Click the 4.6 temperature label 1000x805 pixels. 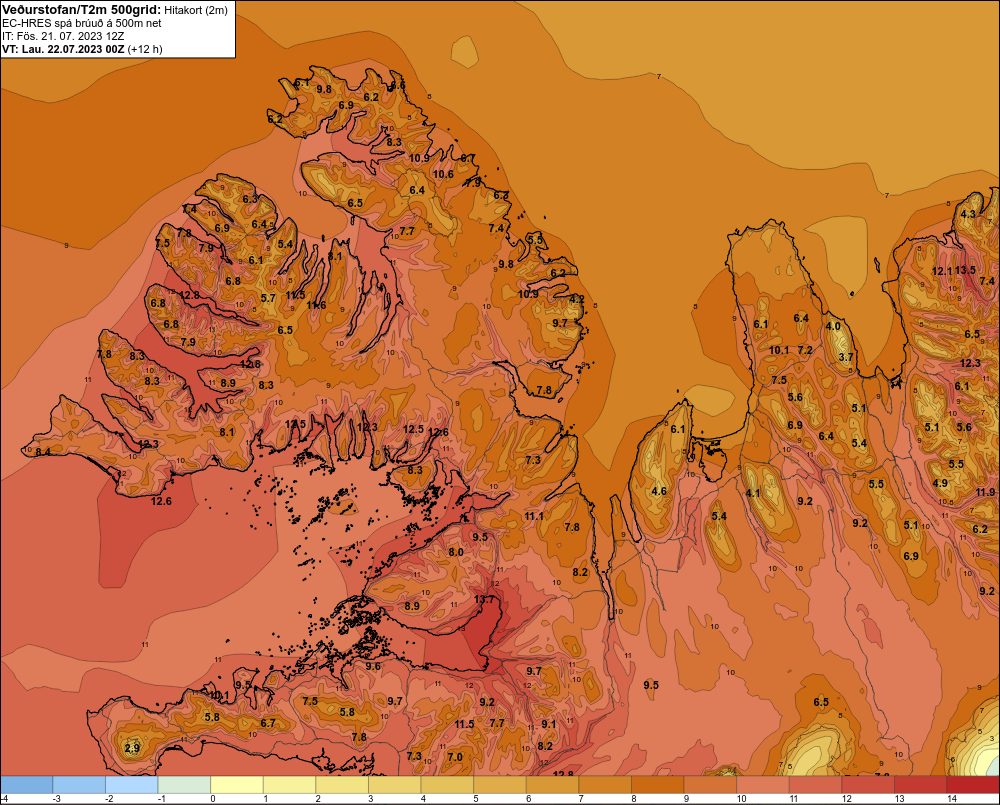tap(659, 491)
